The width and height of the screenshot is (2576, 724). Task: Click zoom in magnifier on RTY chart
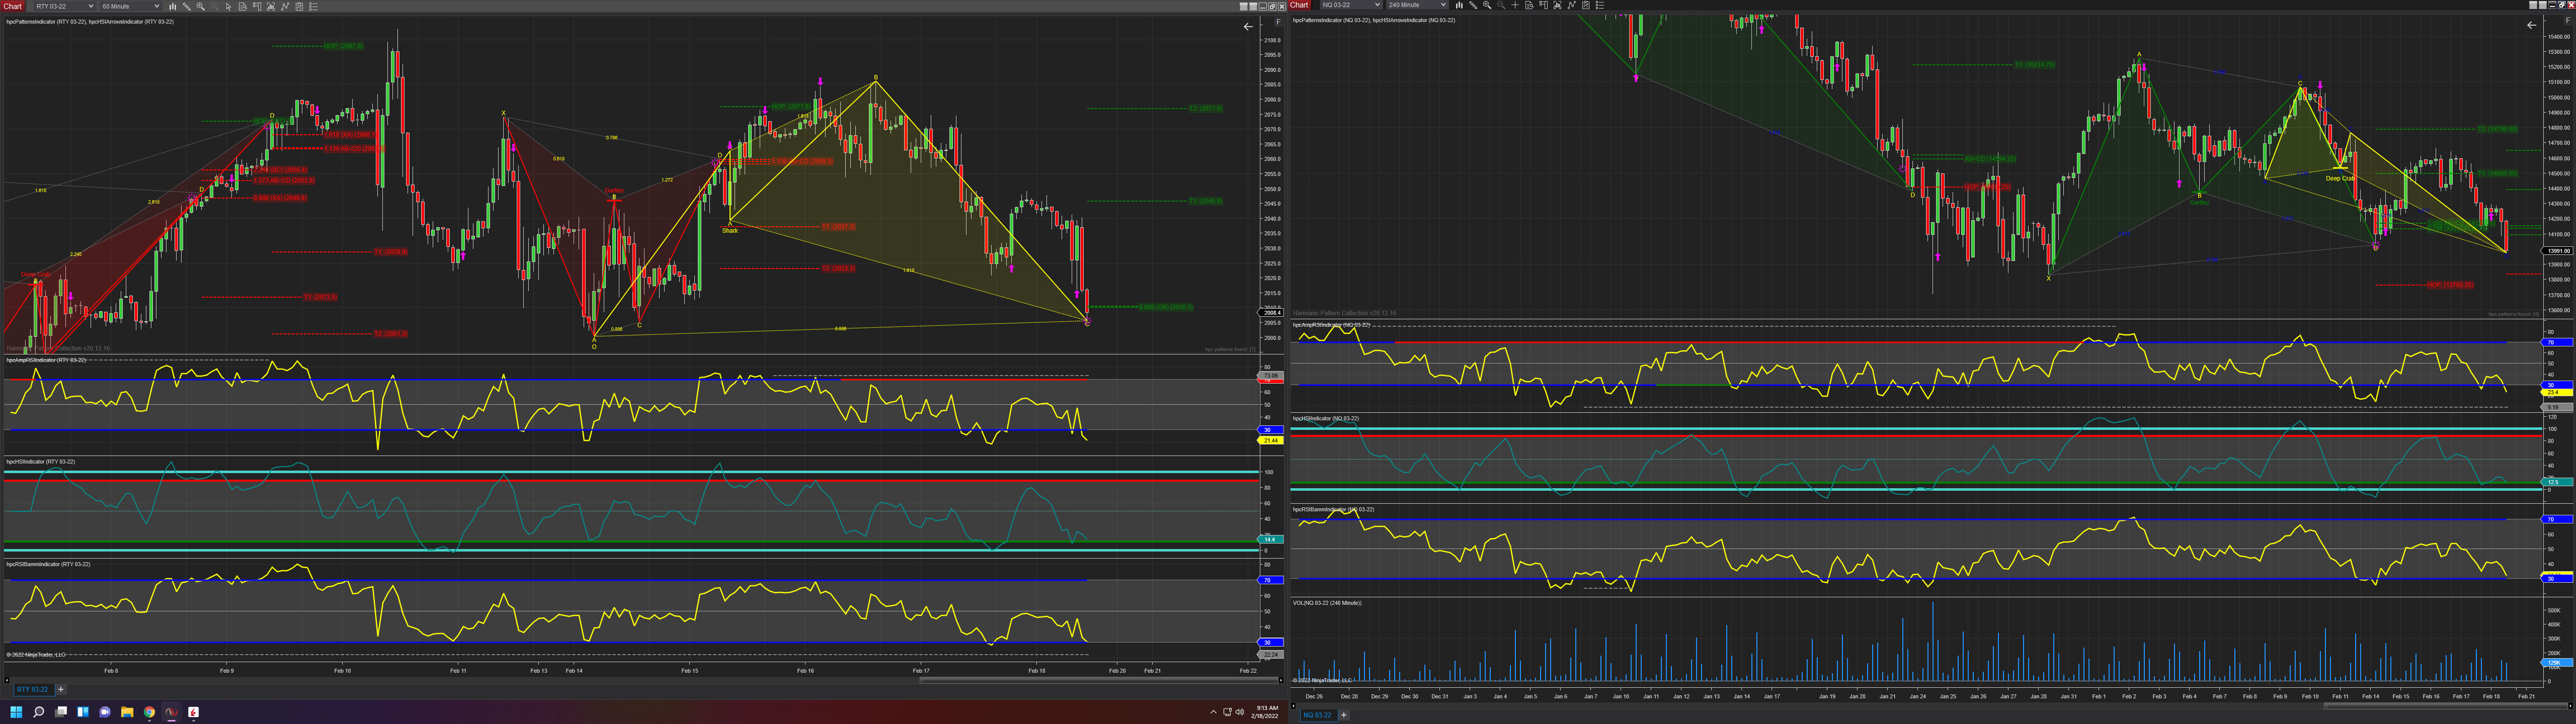(x=201, y=6)
